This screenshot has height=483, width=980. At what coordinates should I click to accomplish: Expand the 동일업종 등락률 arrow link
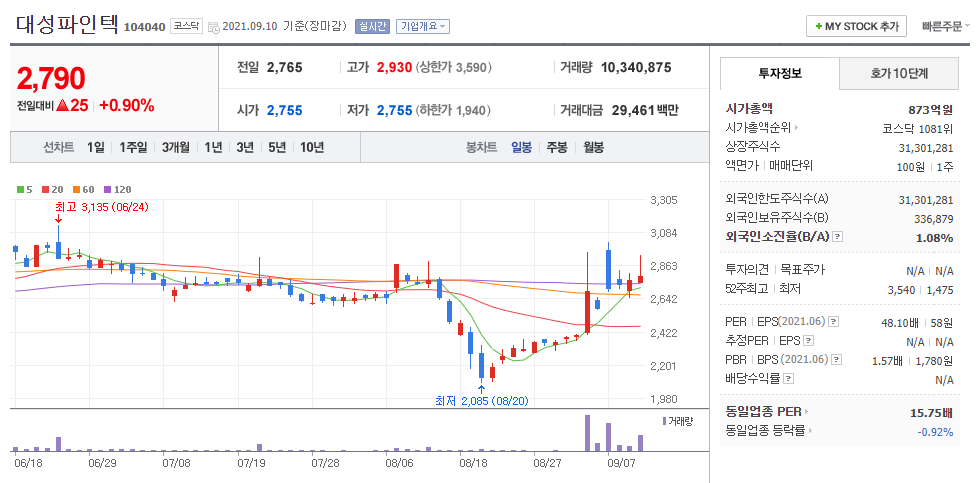pos(810,431)
